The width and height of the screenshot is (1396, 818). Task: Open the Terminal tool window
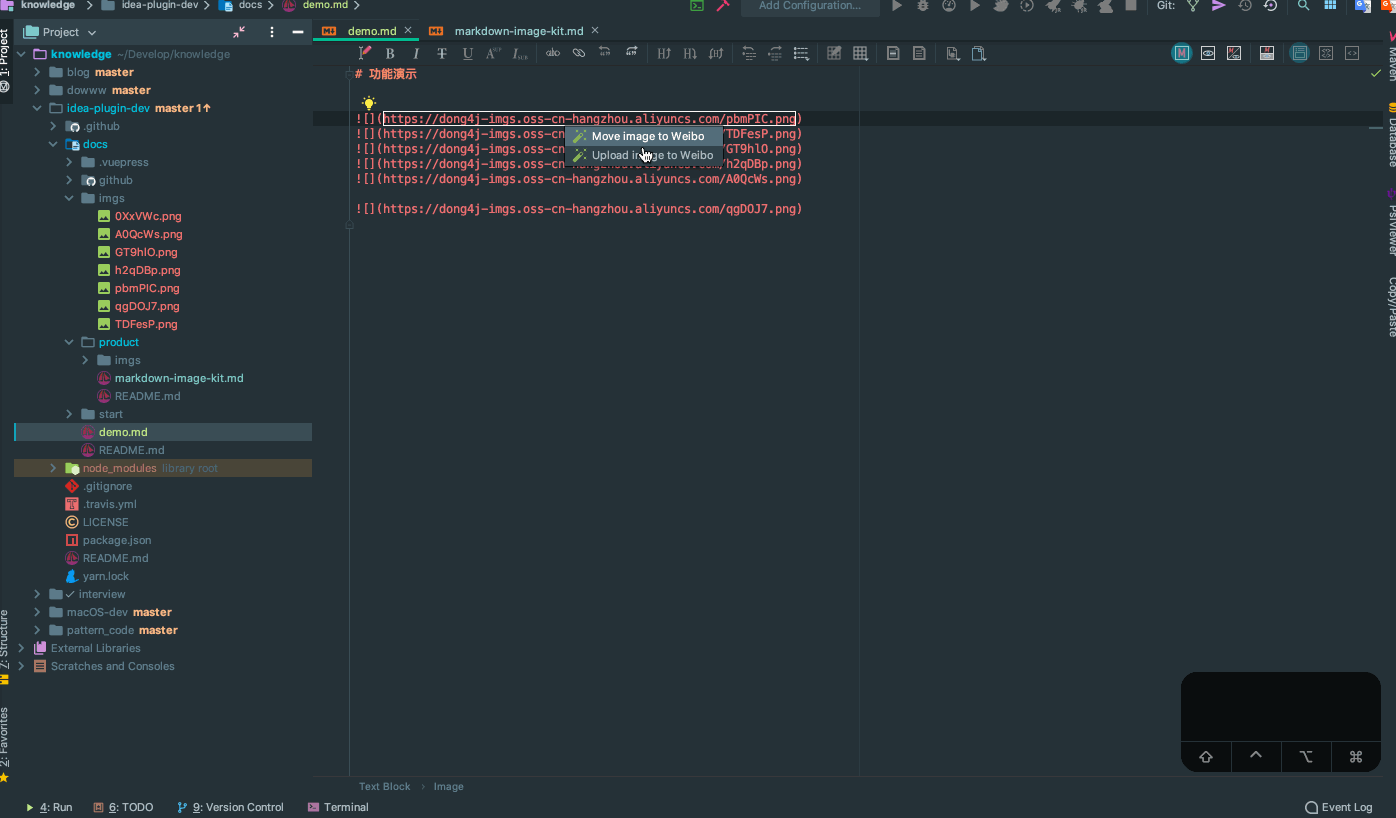[338, 807]
